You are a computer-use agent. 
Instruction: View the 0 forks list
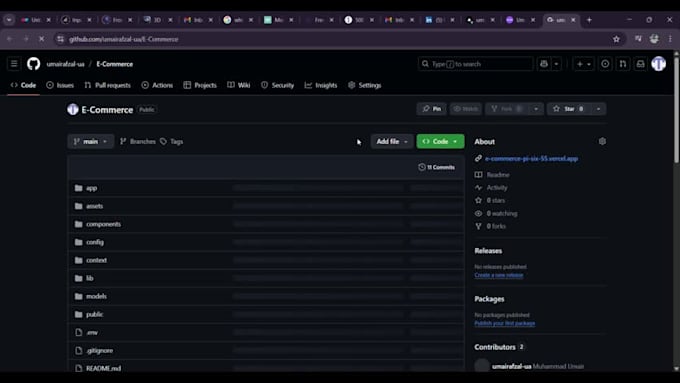[x=496, y=226]
